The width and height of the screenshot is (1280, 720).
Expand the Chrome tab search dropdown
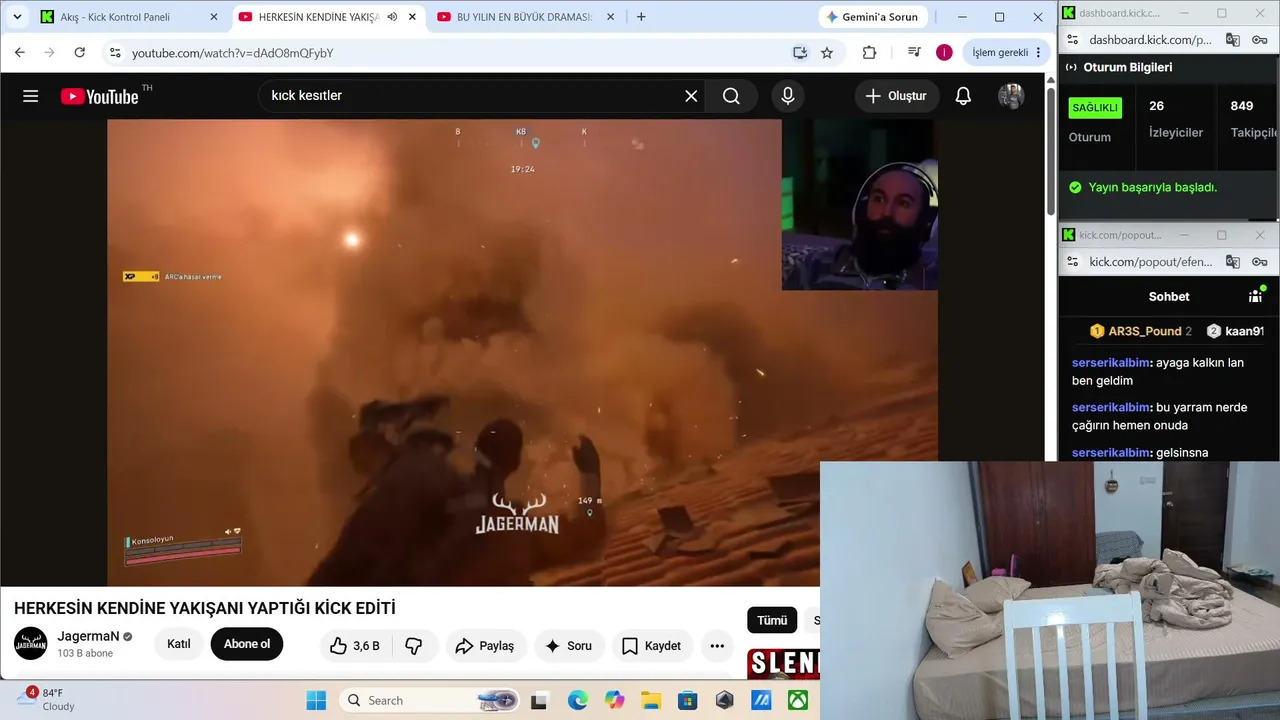pos(17,17)
